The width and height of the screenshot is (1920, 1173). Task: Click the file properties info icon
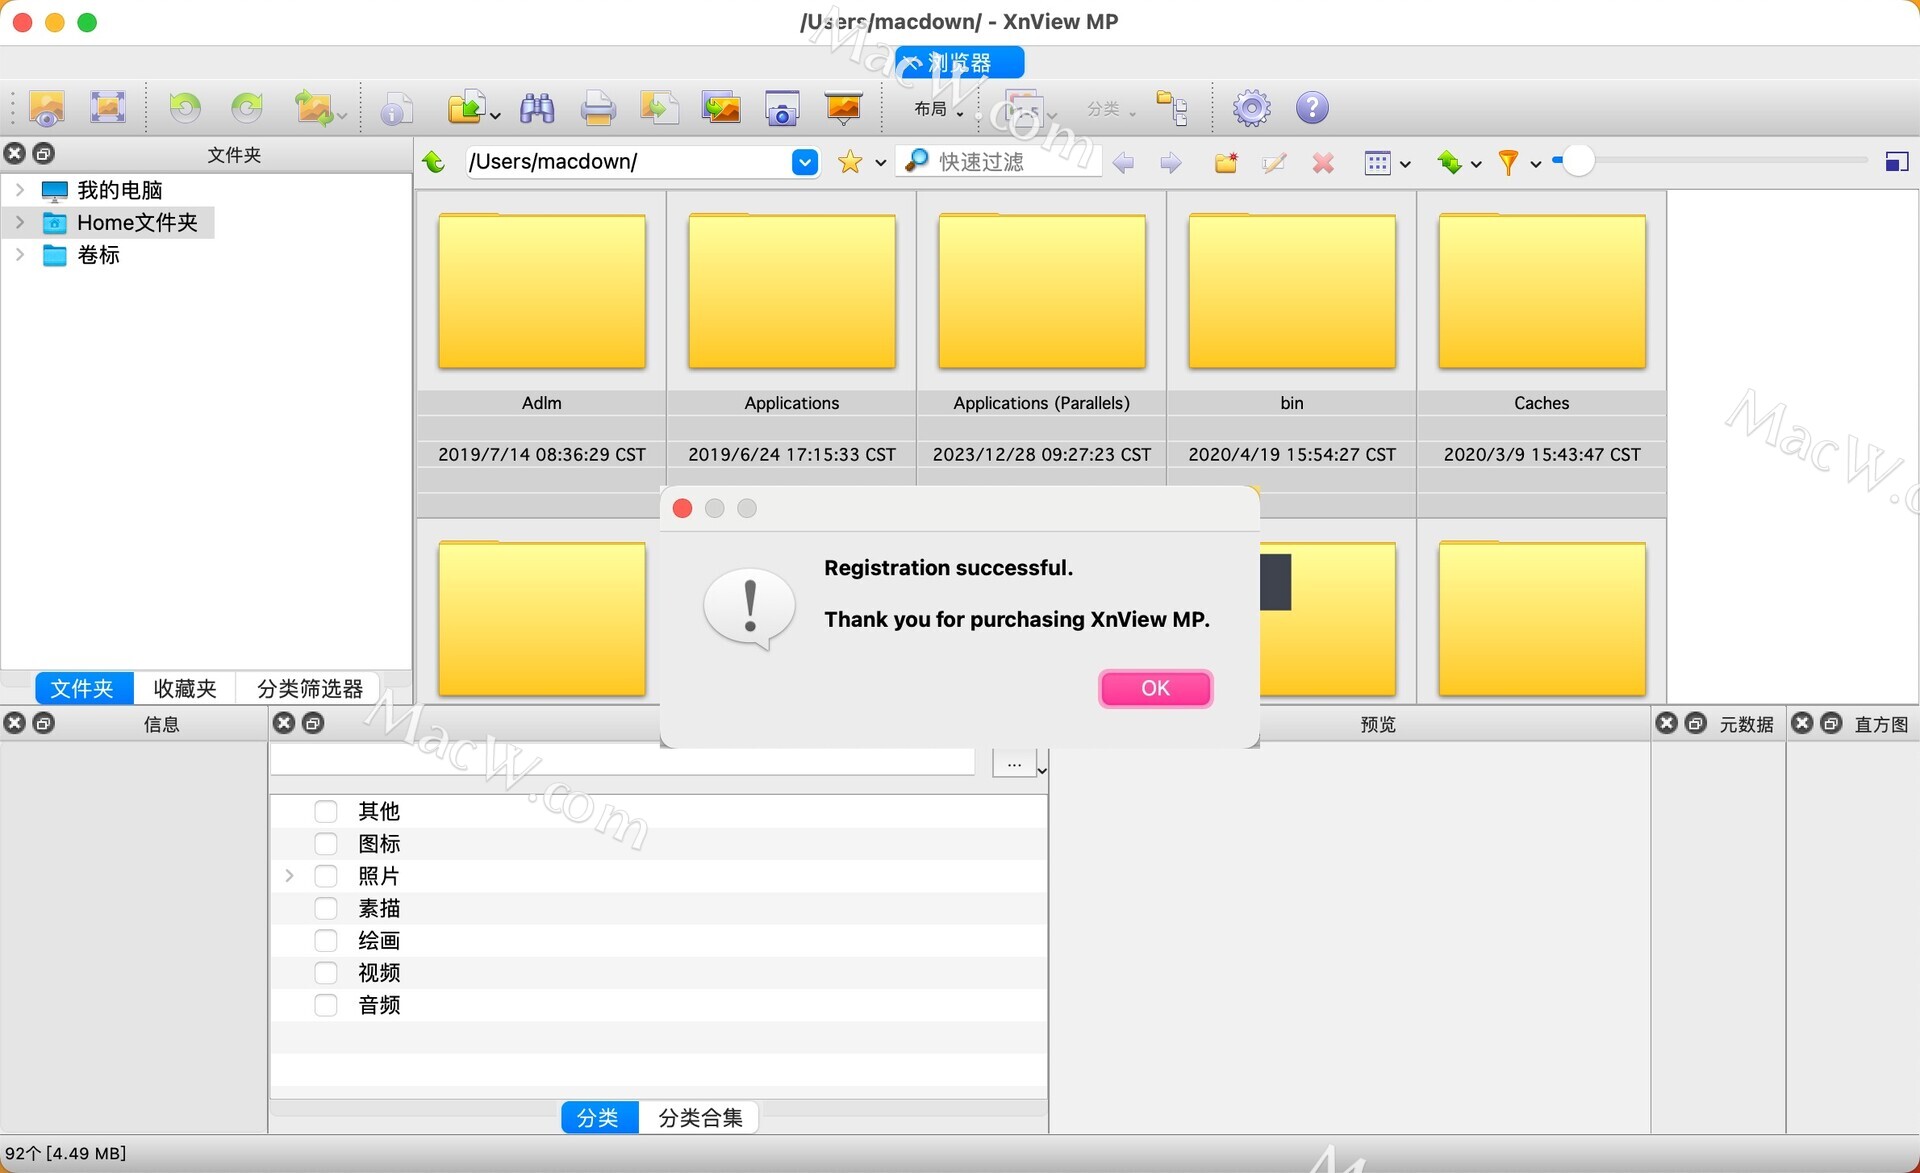point(396,108)
